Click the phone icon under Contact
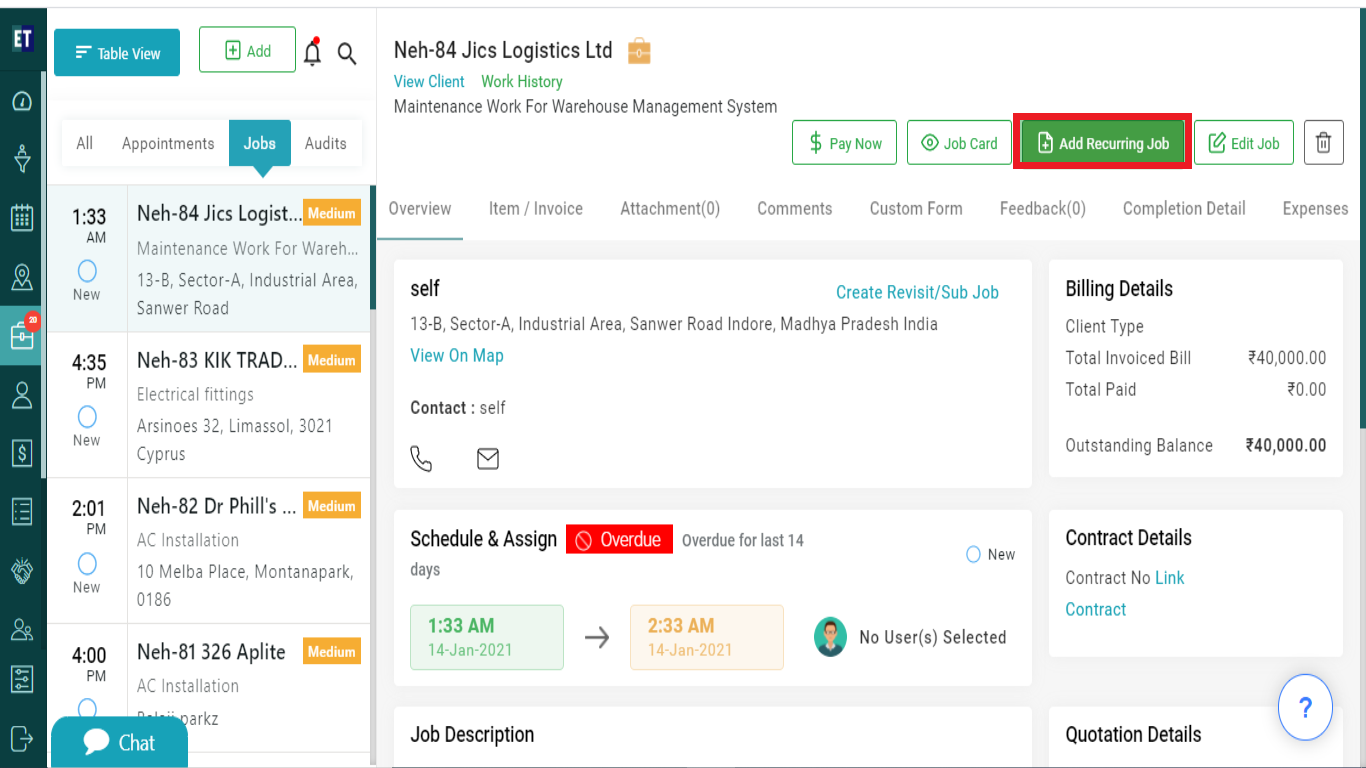 click(422, 459)
